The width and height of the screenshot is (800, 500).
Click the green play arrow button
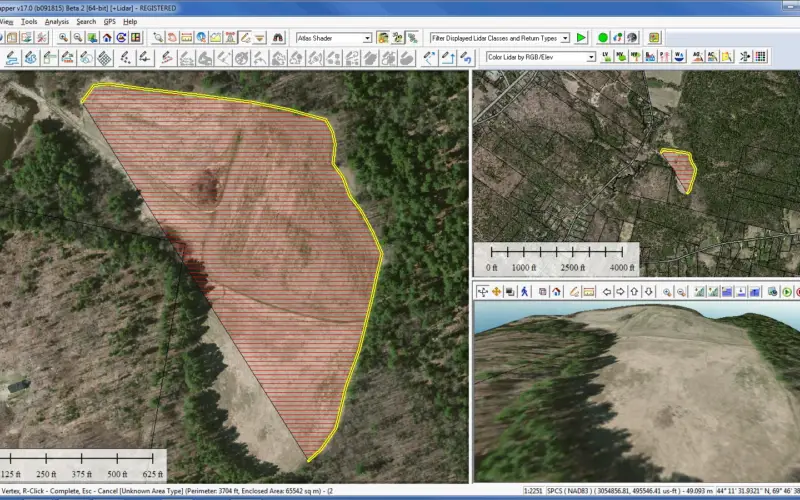581,38
